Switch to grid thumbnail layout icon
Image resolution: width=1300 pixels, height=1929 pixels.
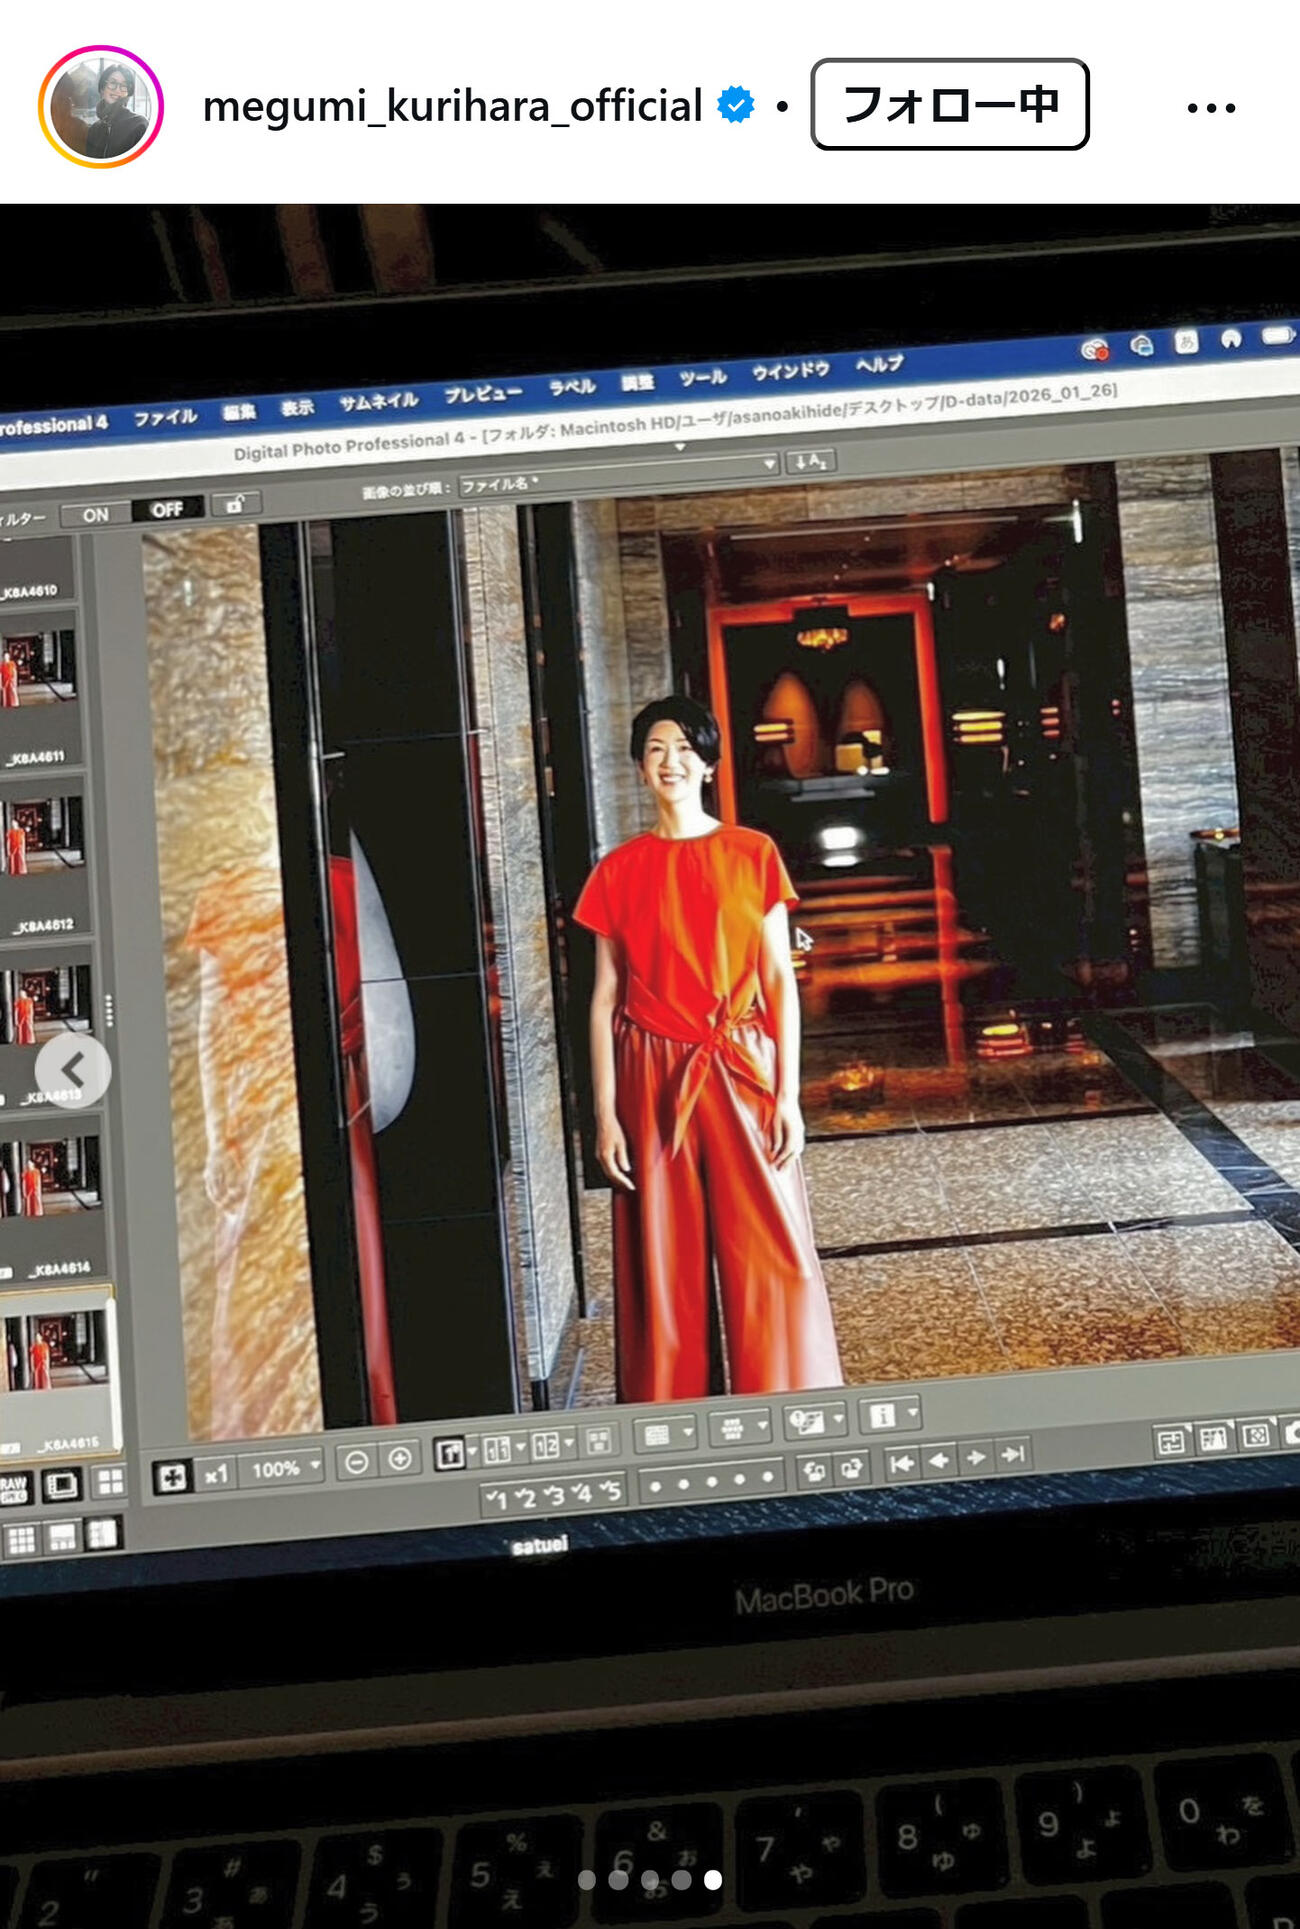tap(21, 1540)
